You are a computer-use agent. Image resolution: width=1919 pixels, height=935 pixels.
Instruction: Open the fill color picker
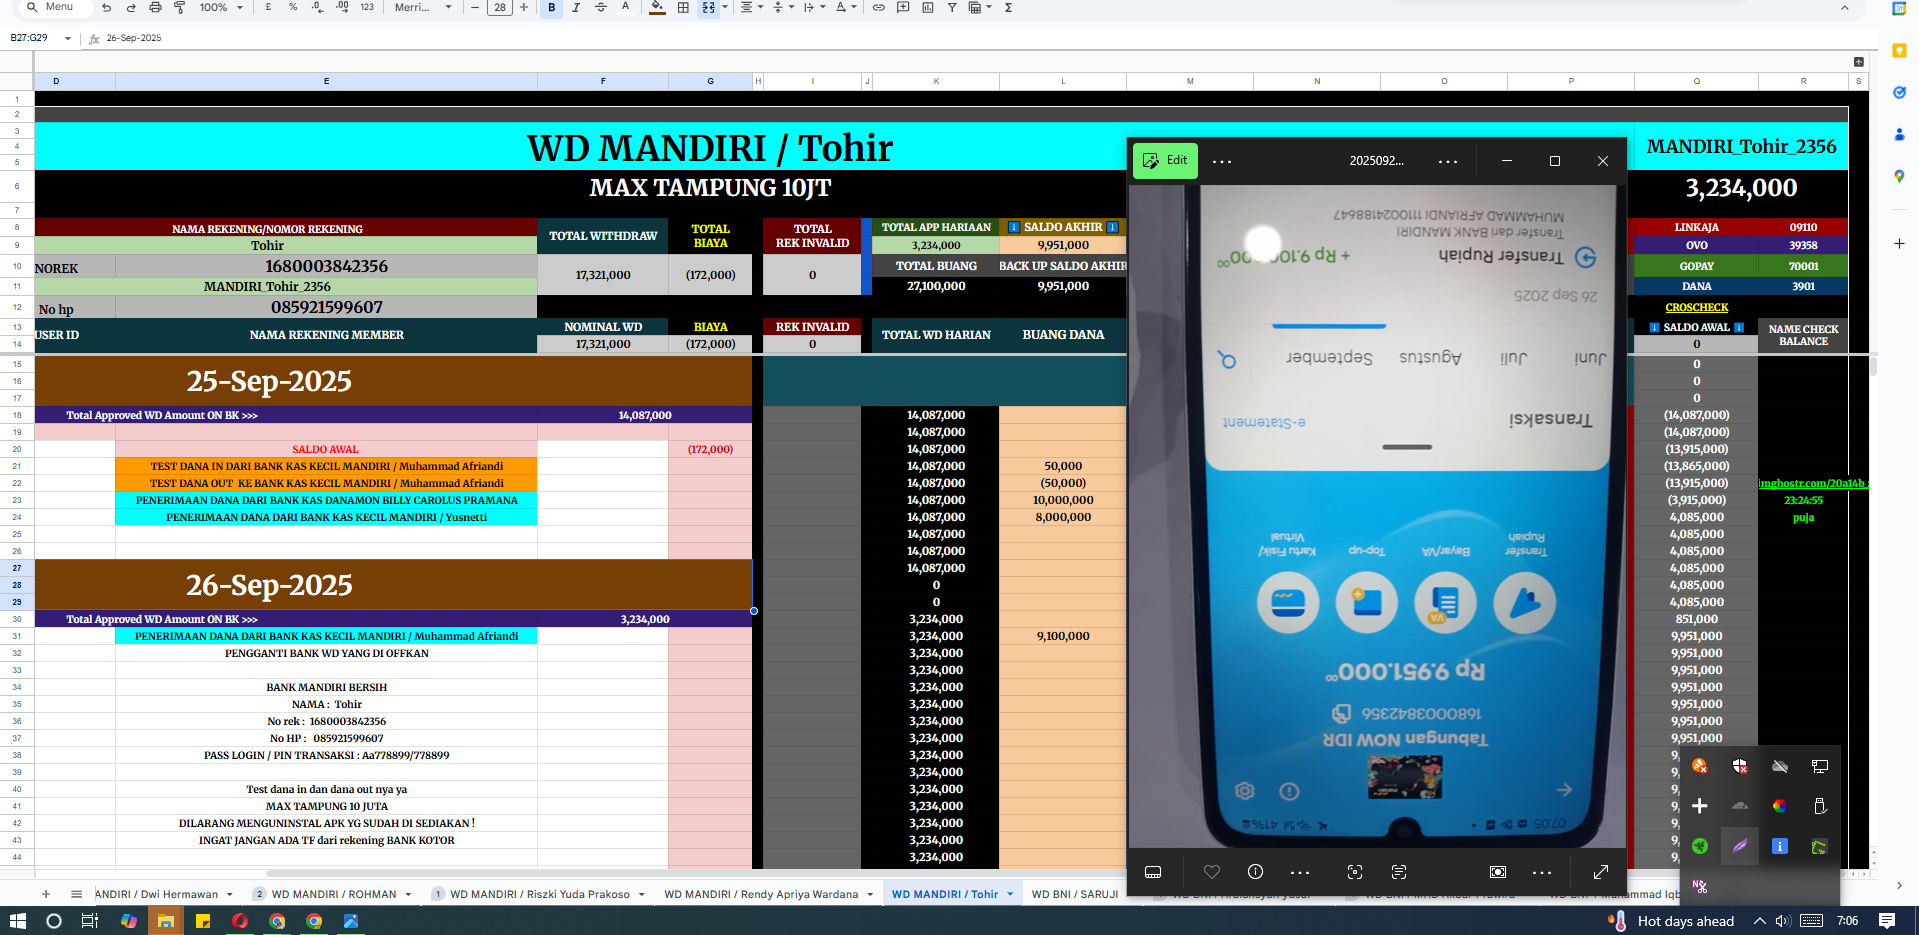tap(657, 7)
